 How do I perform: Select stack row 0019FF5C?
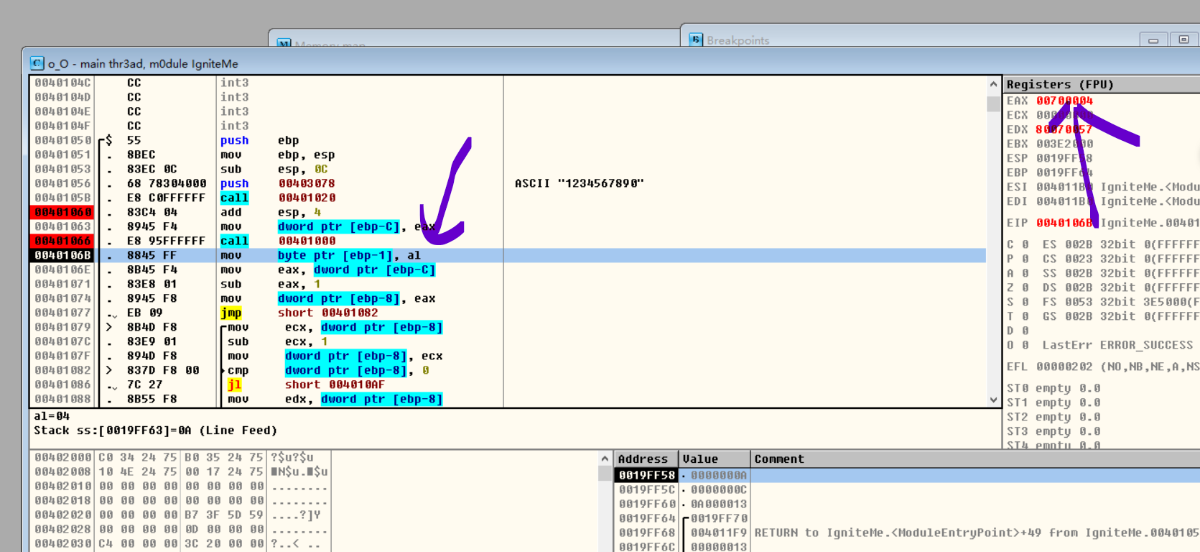[907, 489]
